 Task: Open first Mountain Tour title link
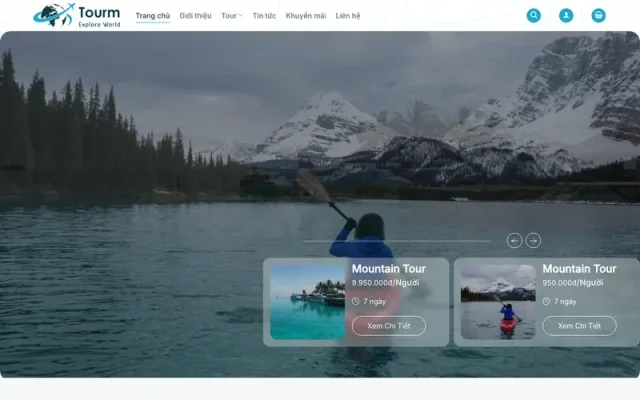389,269
